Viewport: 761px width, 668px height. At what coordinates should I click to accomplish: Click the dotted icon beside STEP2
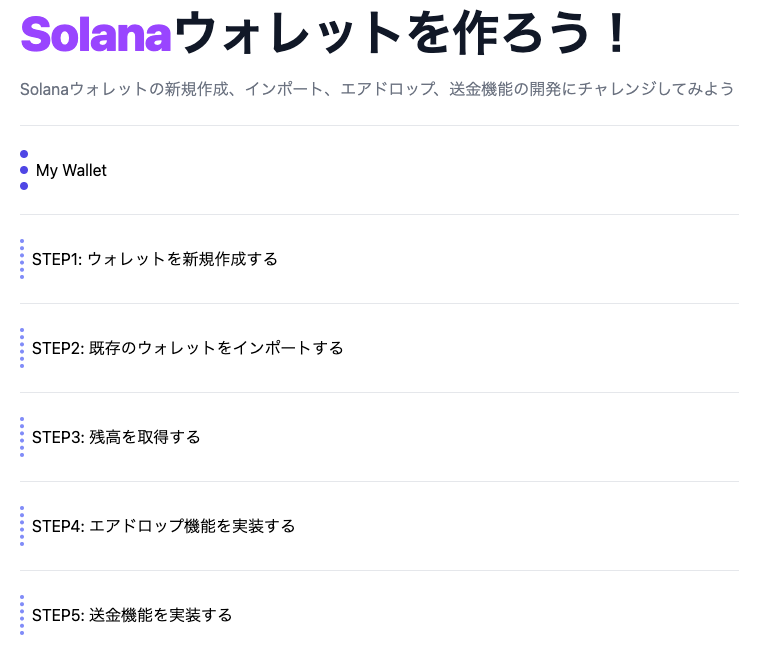tap(22, 348)
